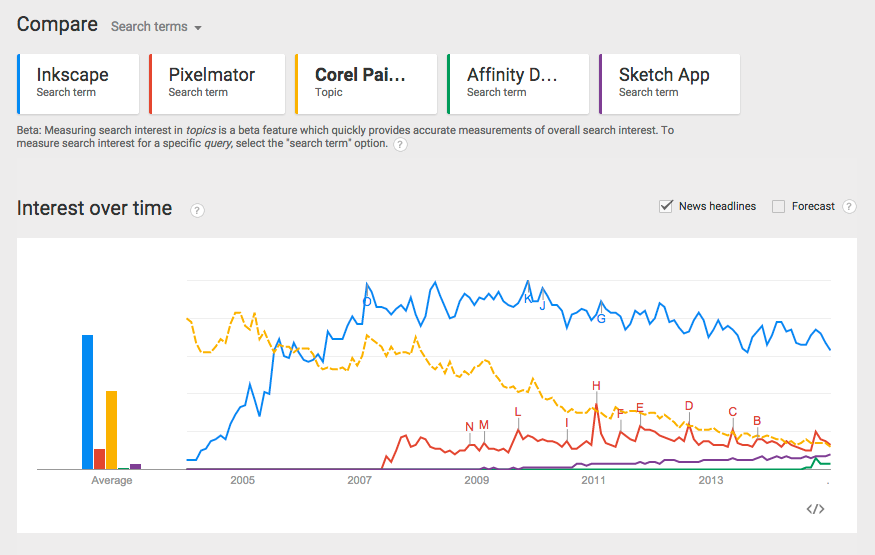Screen dimensions: 875x555
Task: Click the Affinity Designer term card
Action: pyautogui.click(x=518, y=84)
